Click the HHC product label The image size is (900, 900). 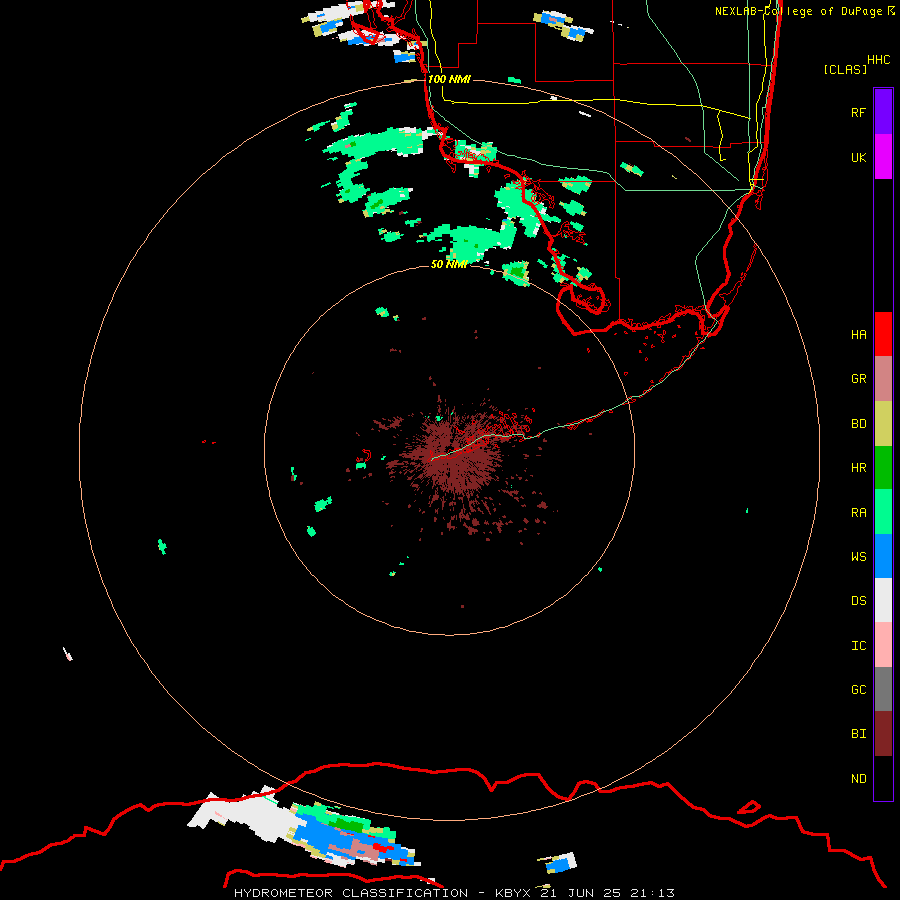point(879,60)
